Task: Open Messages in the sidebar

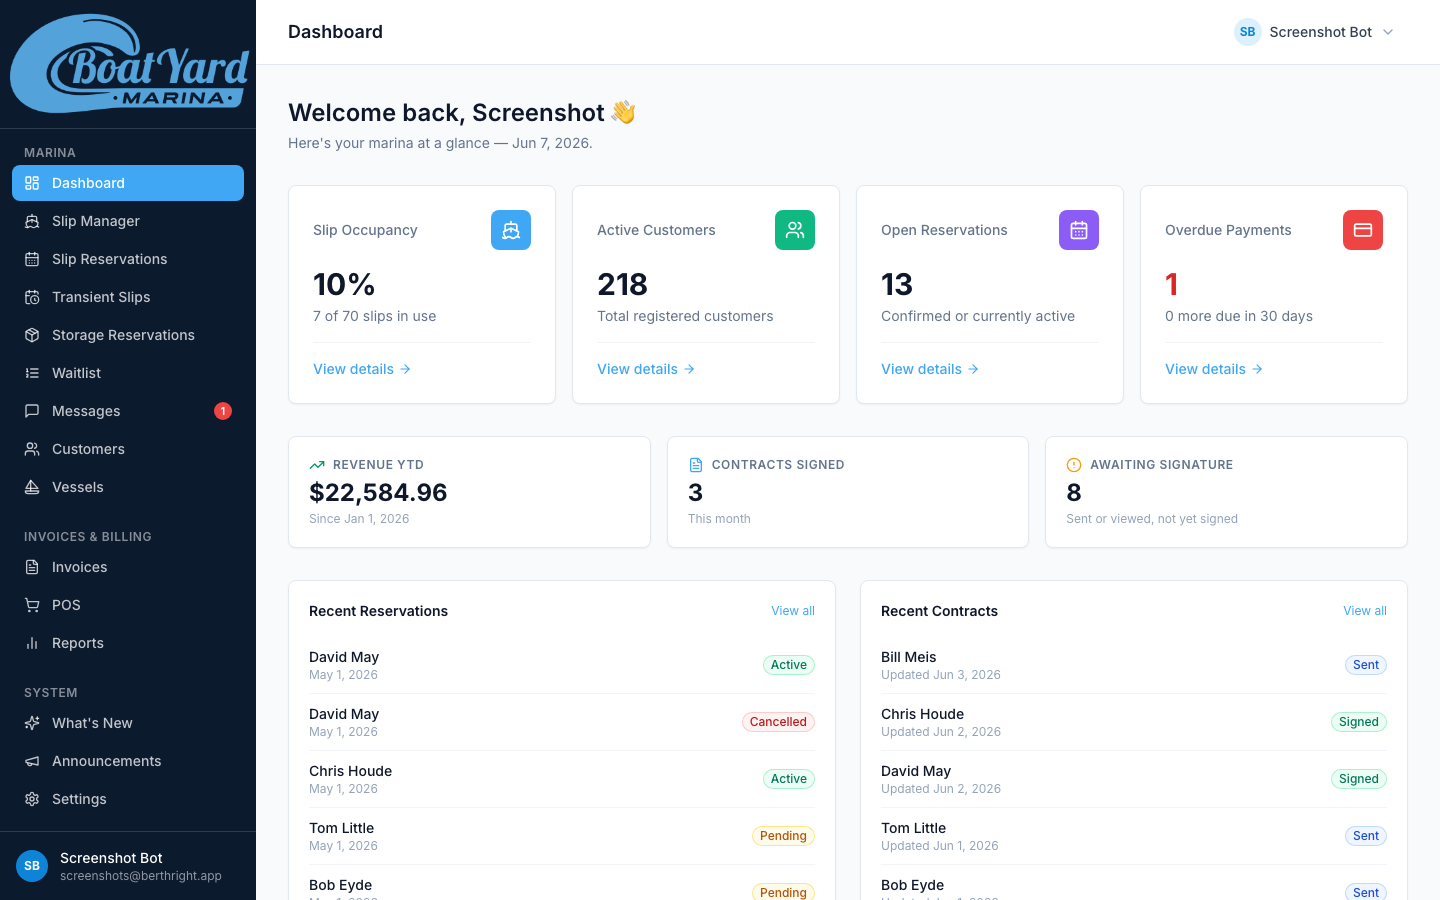Action: 128,411
